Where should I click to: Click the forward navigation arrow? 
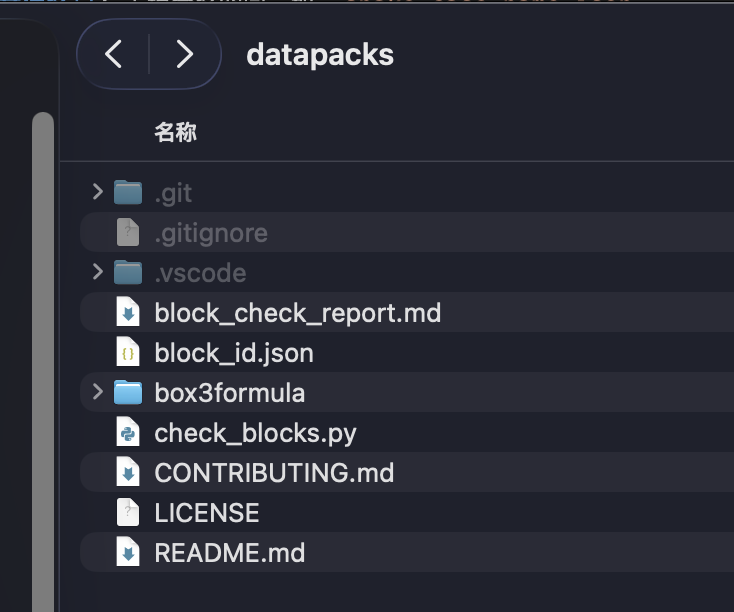(184, 54)
